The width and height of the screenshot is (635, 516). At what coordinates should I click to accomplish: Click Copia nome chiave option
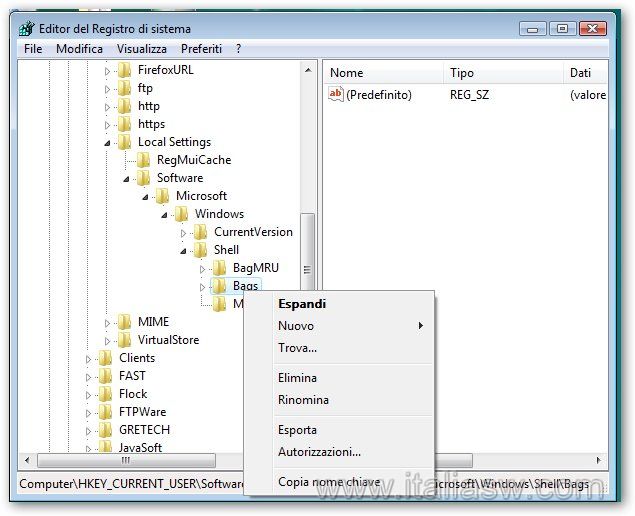point(328,482)
